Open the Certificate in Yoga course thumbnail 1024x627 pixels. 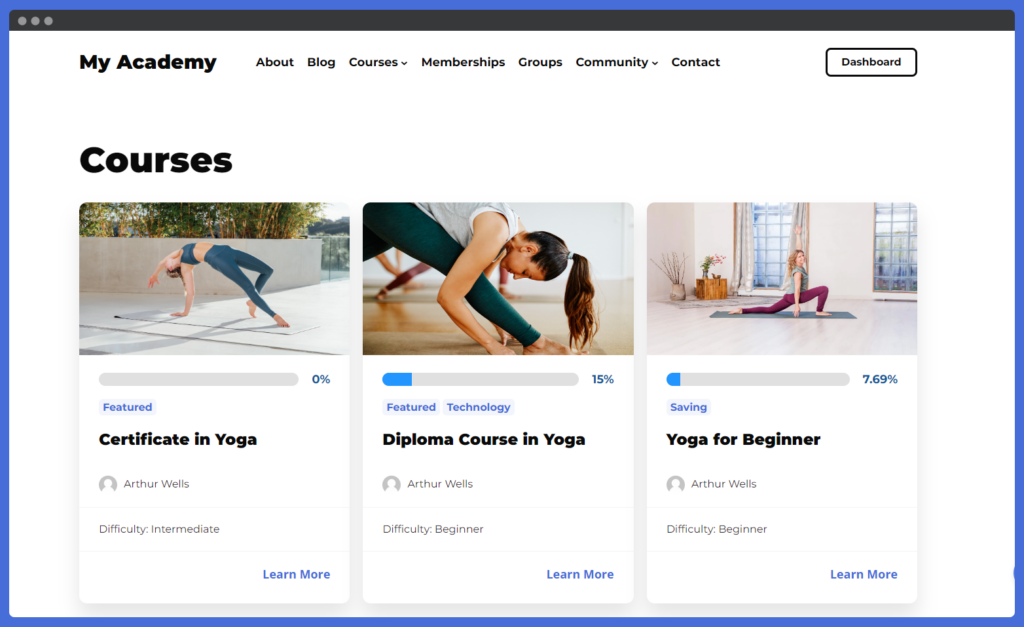point(214,279)
